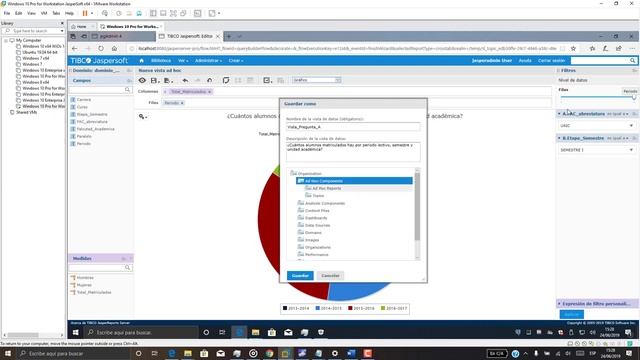Click the Cerrar sesión link

[x=551, y=61]
